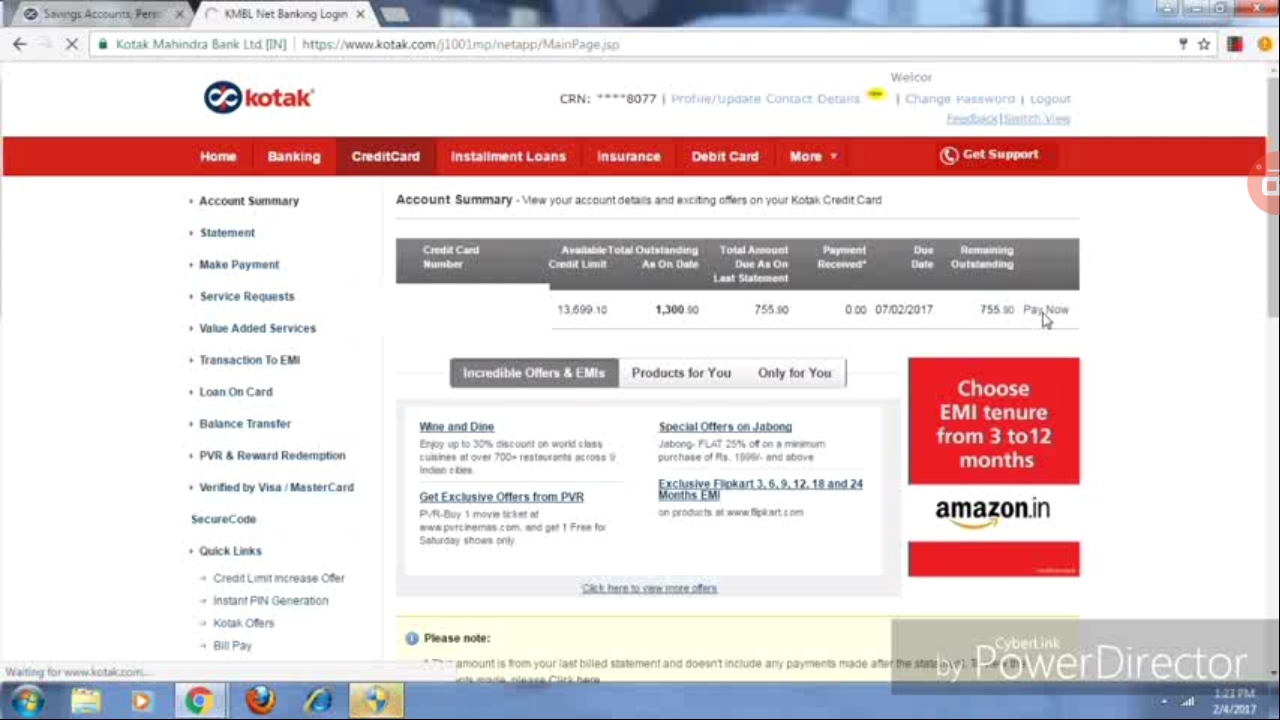The width and height of the screenshot is (1280, 720).
Task: Click the Please note info icon
Action: (x=411, y=638)
